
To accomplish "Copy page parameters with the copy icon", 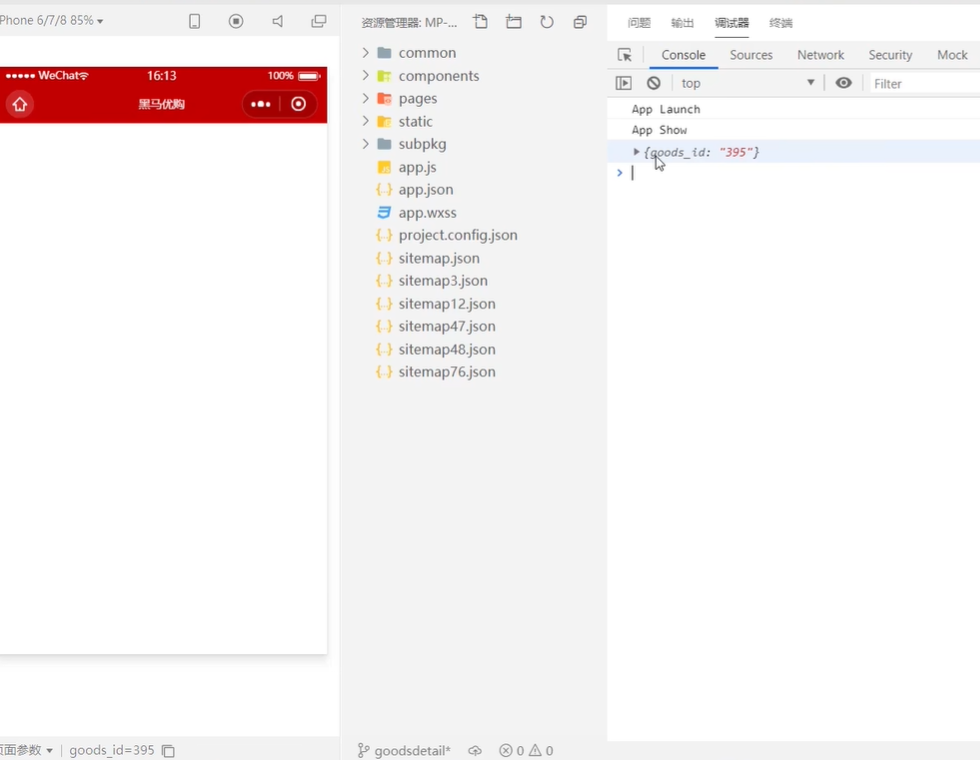I will [x=168, y=750].
